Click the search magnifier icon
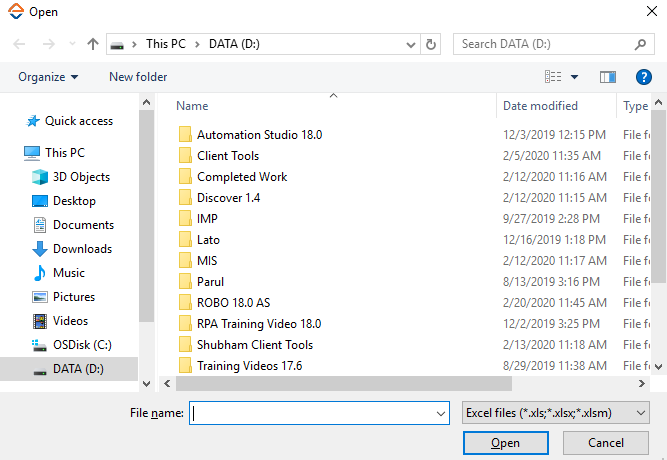Screen dimensions: 667x460 tap(641, 44)
